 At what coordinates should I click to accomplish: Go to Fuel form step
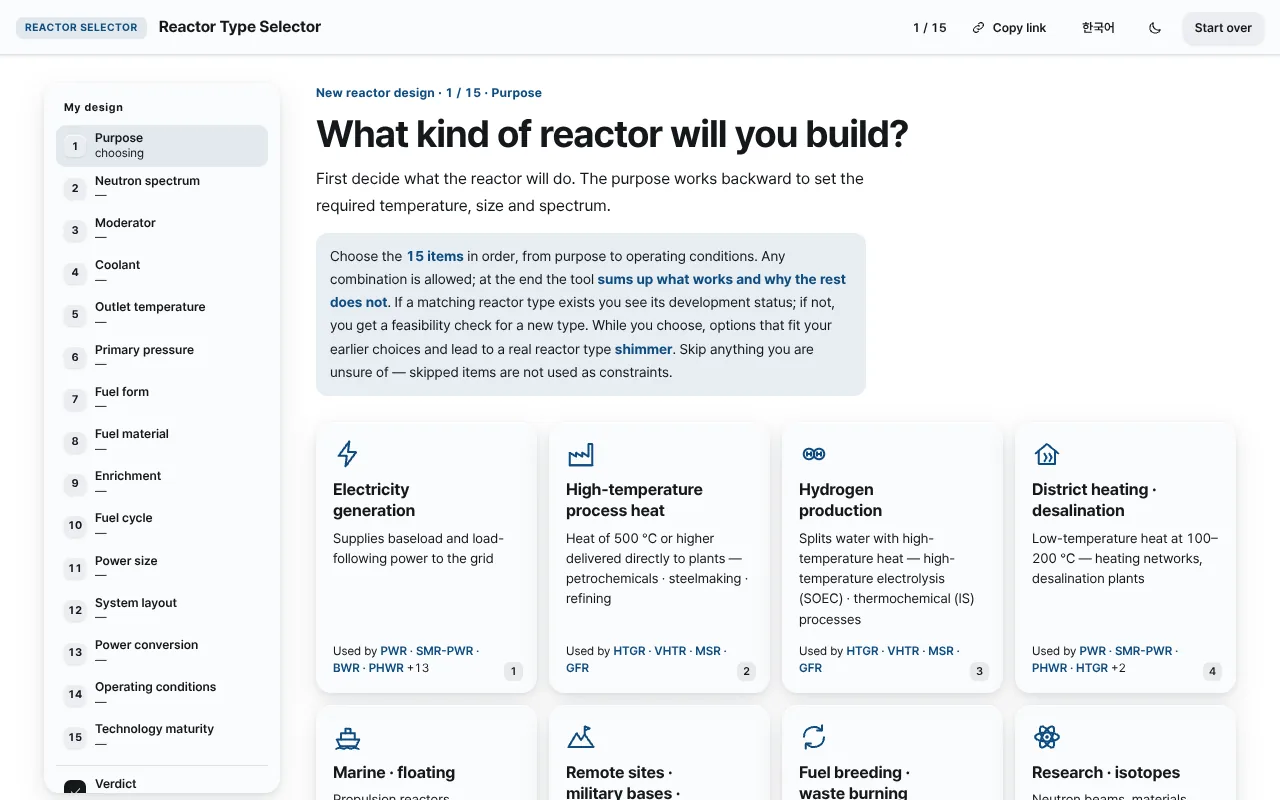(x=162, y=399)
